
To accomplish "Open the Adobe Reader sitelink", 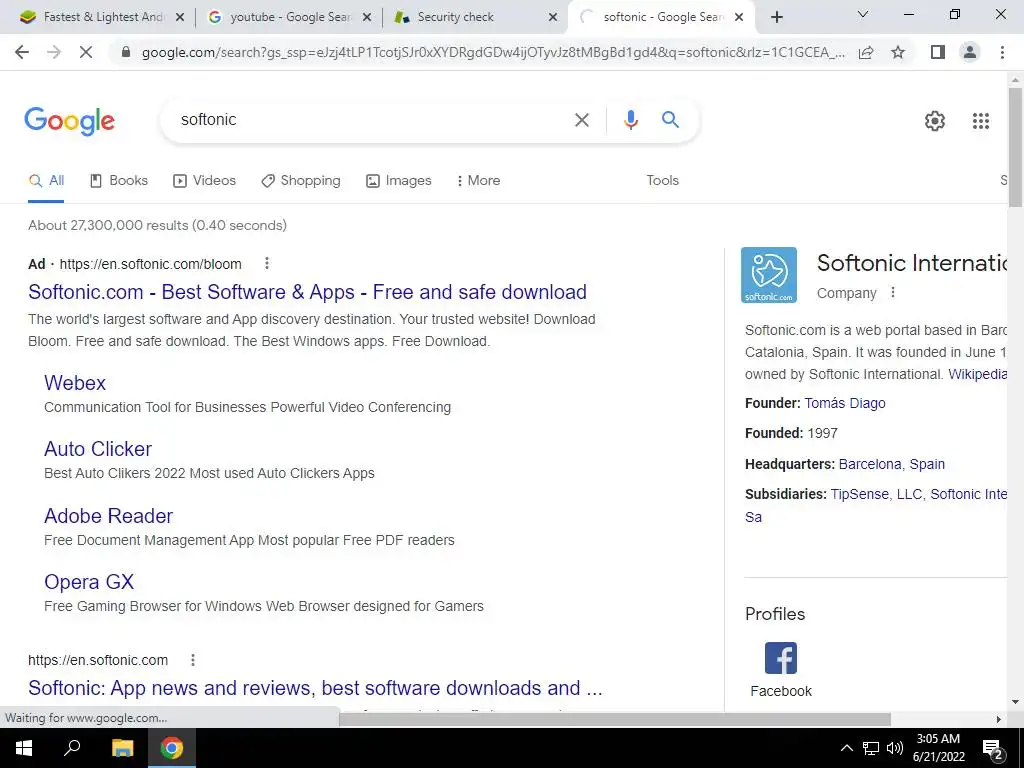I will tap(108, 515).
